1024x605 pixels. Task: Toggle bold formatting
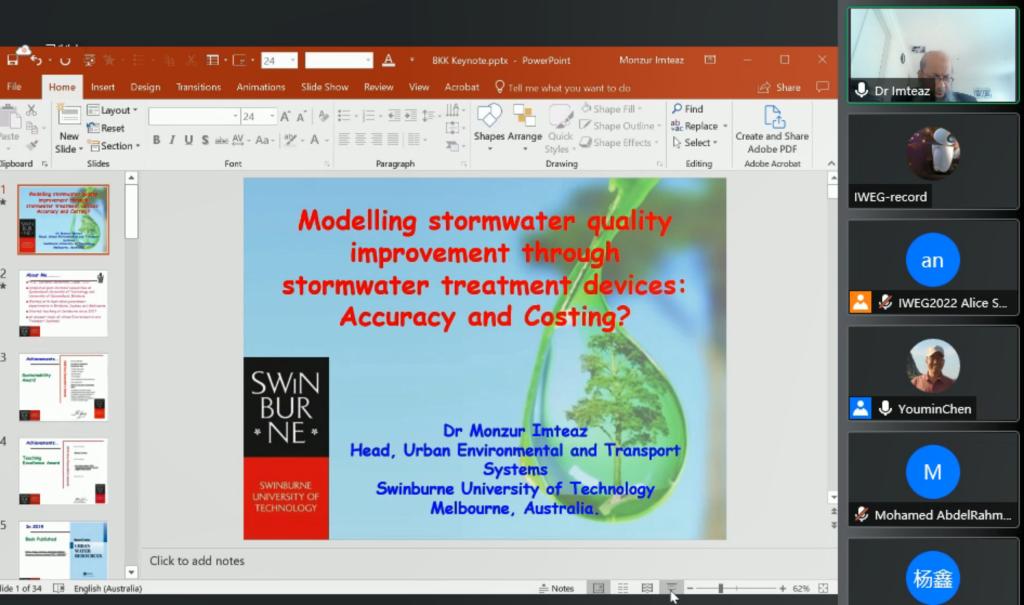point(157,140)
